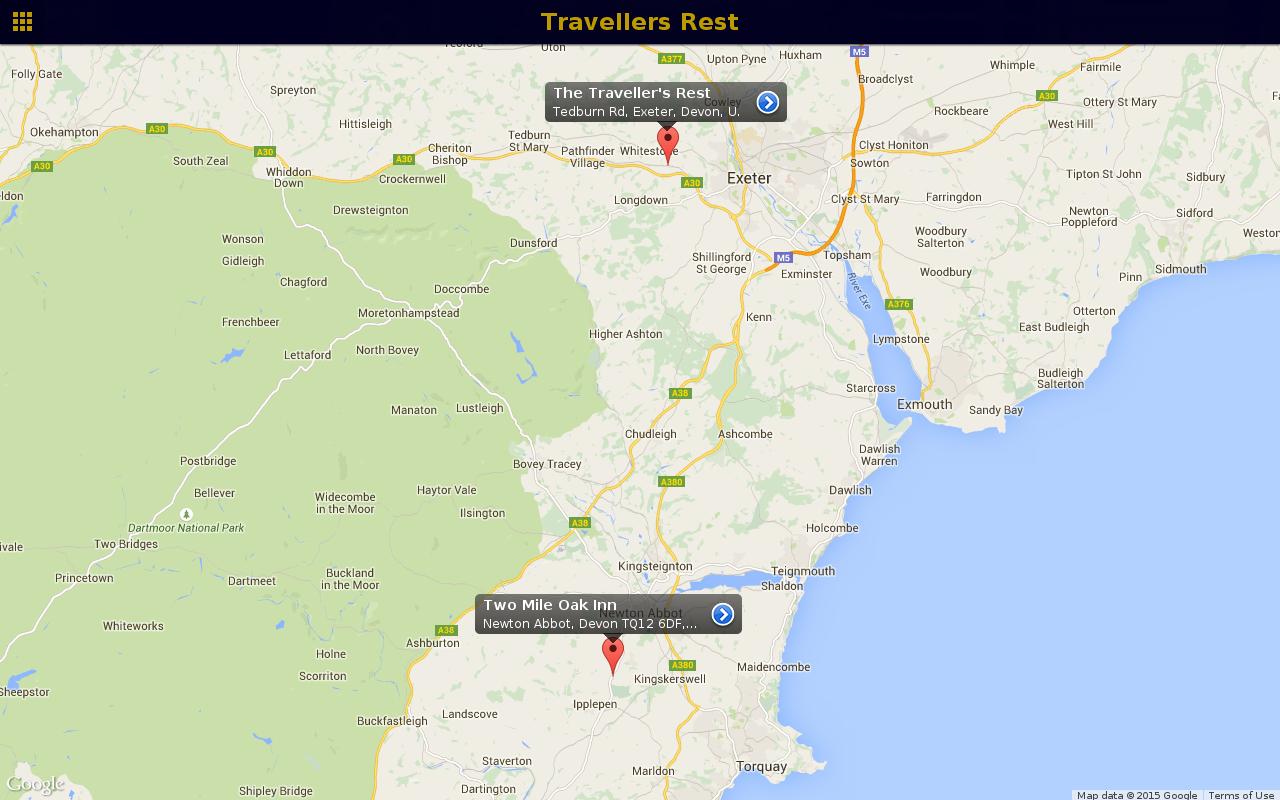The height and width of the screenshot is (800, 1280).
Task: Click the Sidmouth label
Action: coord(1180,269)
